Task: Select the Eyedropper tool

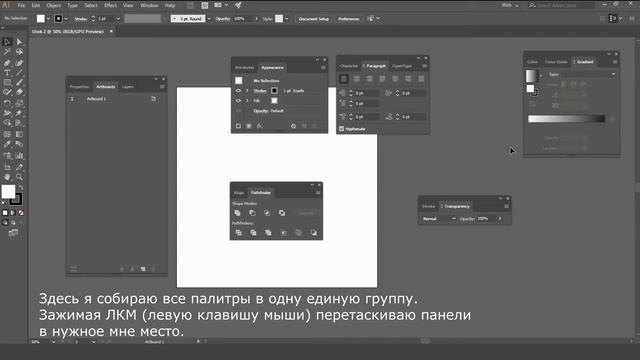Action: (7, 144)
